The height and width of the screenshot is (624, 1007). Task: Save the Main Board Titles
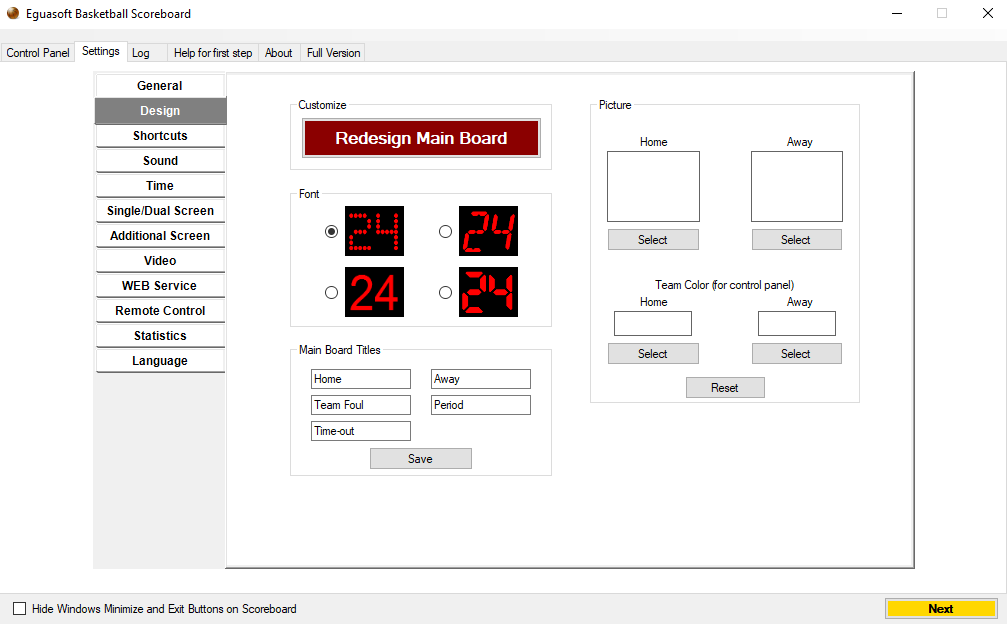(421, 458)
